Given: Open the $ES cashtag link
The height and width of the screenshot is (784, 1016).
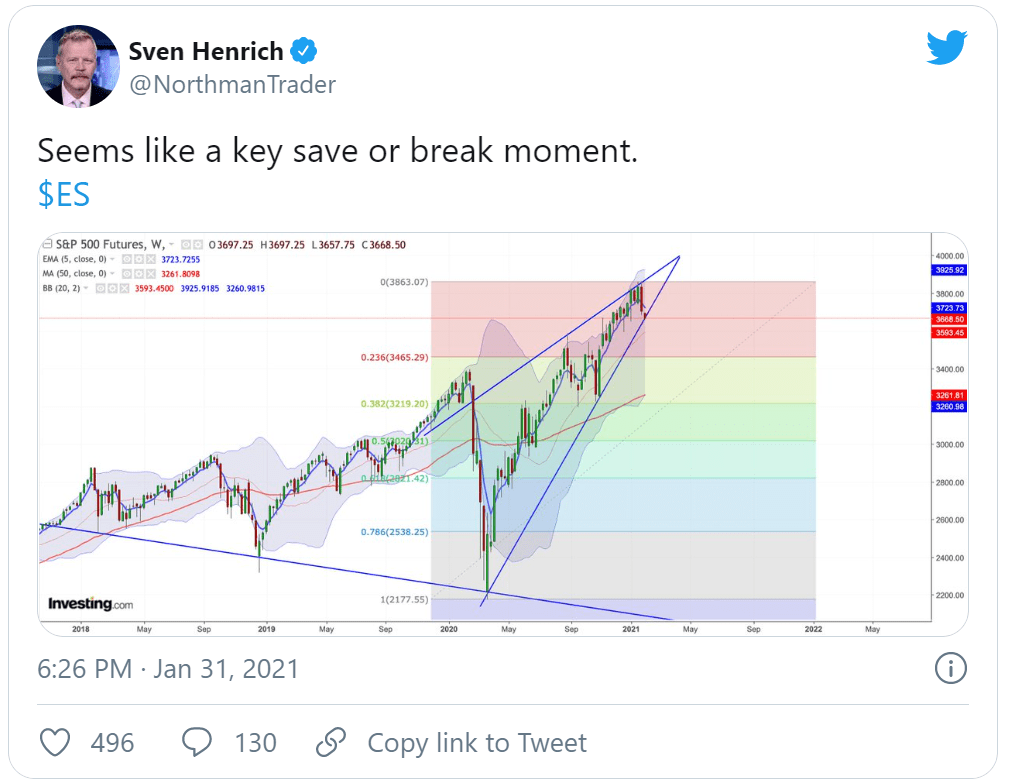Looking at the screenshot, I should point(64,194).
